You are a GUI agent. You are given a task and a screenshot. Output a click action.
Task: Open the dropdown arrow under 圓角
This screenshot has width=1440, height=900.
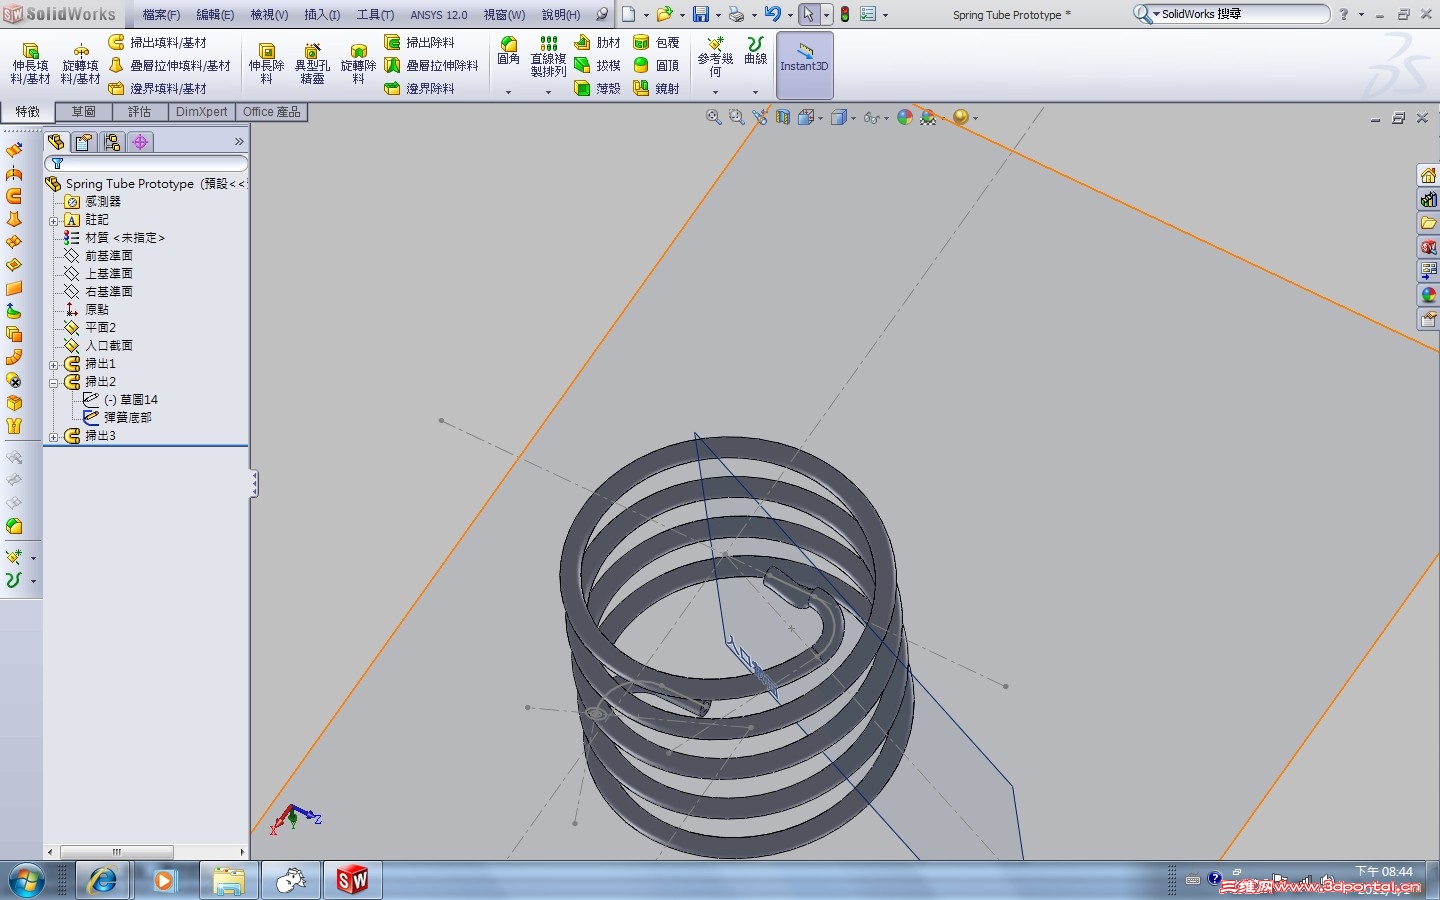tap(509, 92)
